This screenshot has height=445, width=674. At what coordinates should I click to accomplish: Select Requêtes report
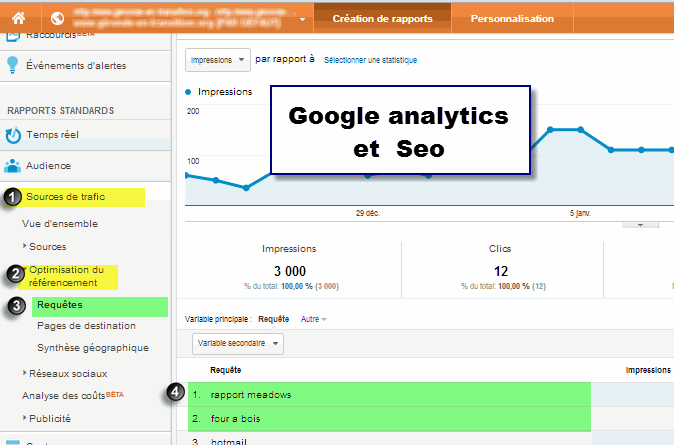pos(60,305)
